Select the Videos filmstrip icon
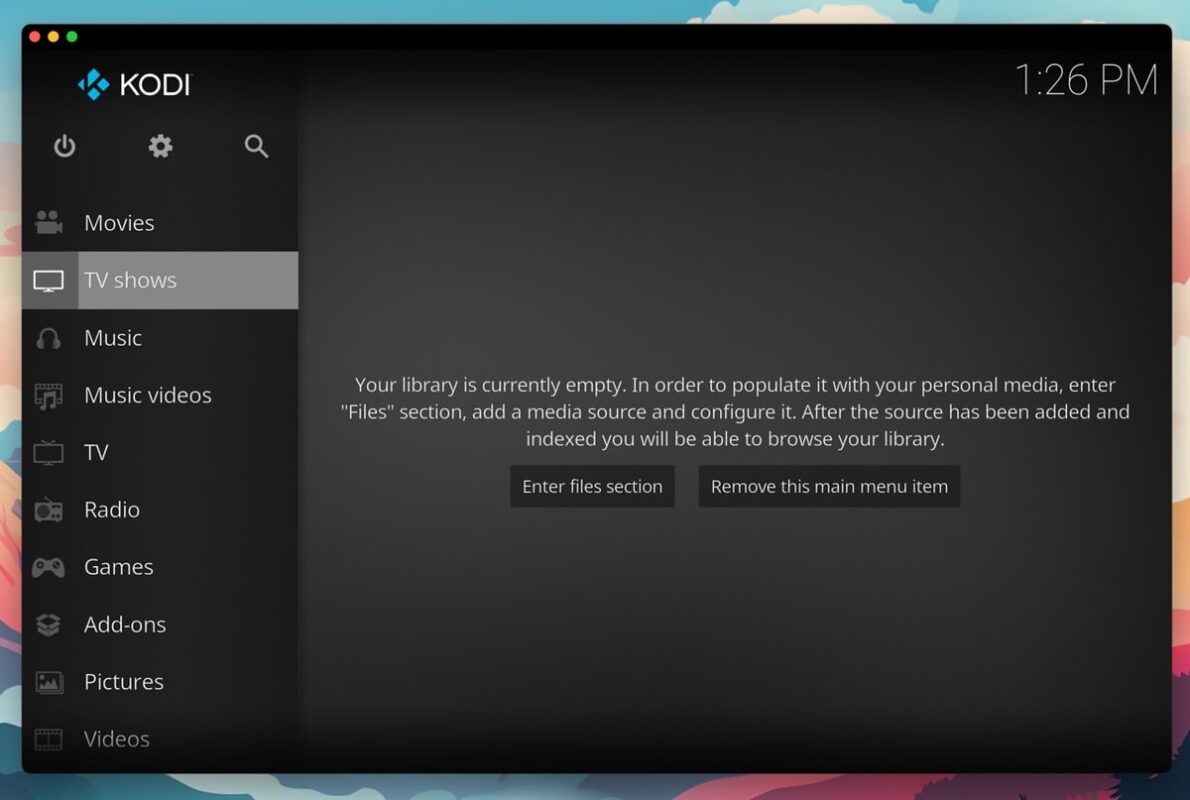Viewport: 1190px width, 800px height. point(48,738)
